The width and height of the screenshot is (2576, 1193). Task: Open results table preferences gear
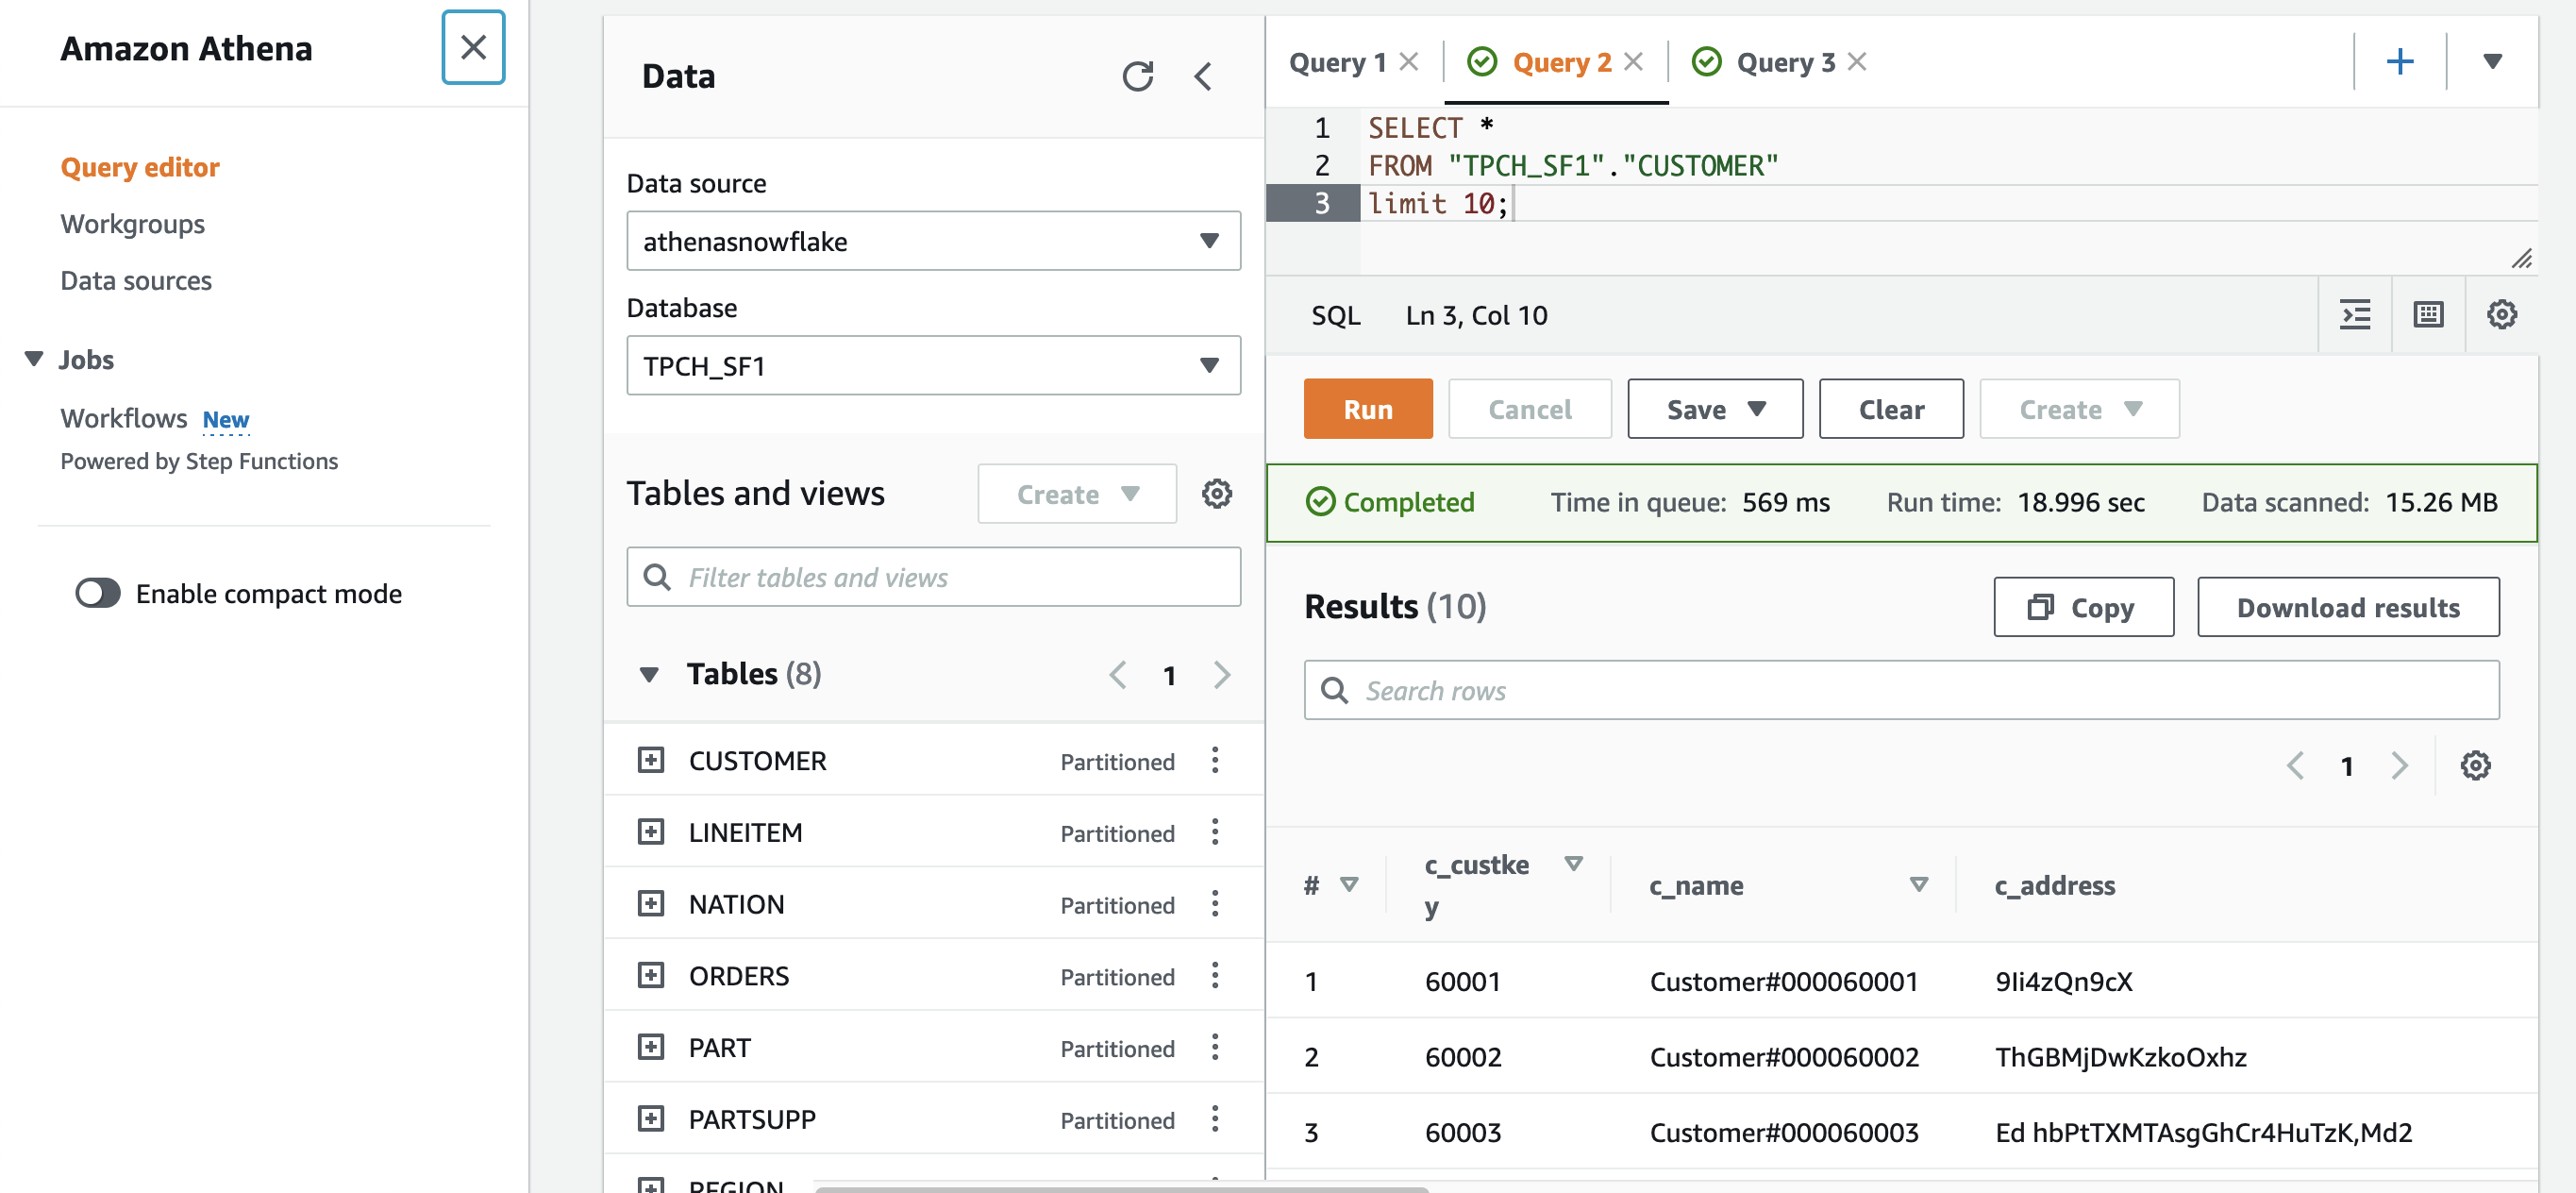[2475, 766]
